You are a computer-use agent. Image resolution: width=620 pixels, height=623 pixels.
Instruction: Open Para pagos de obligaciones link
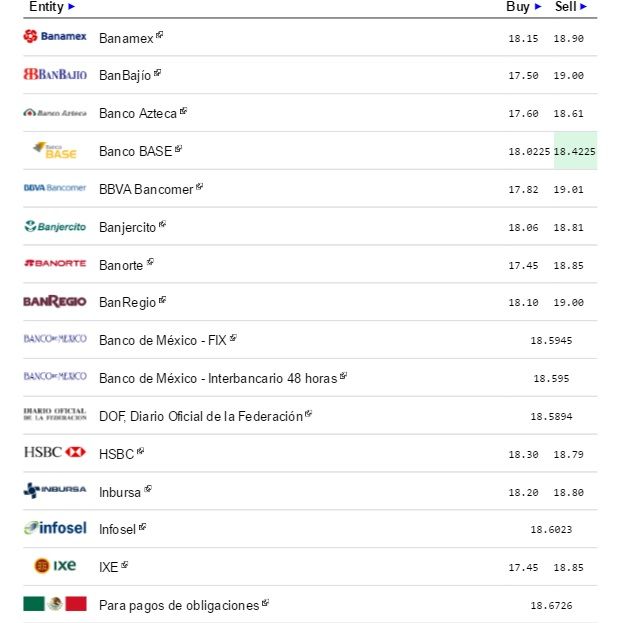[x=179, y=605]
